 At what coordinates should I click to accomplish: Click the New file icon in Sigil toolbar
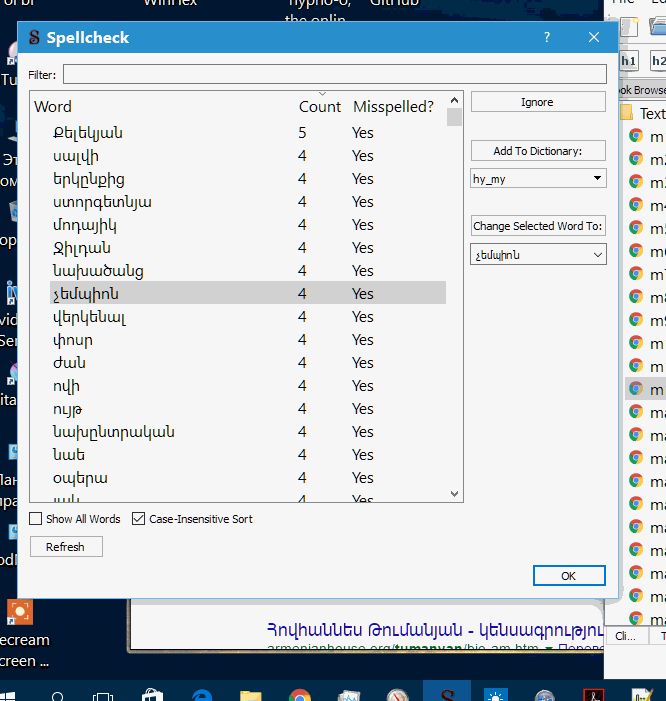(x=629, y=27)
